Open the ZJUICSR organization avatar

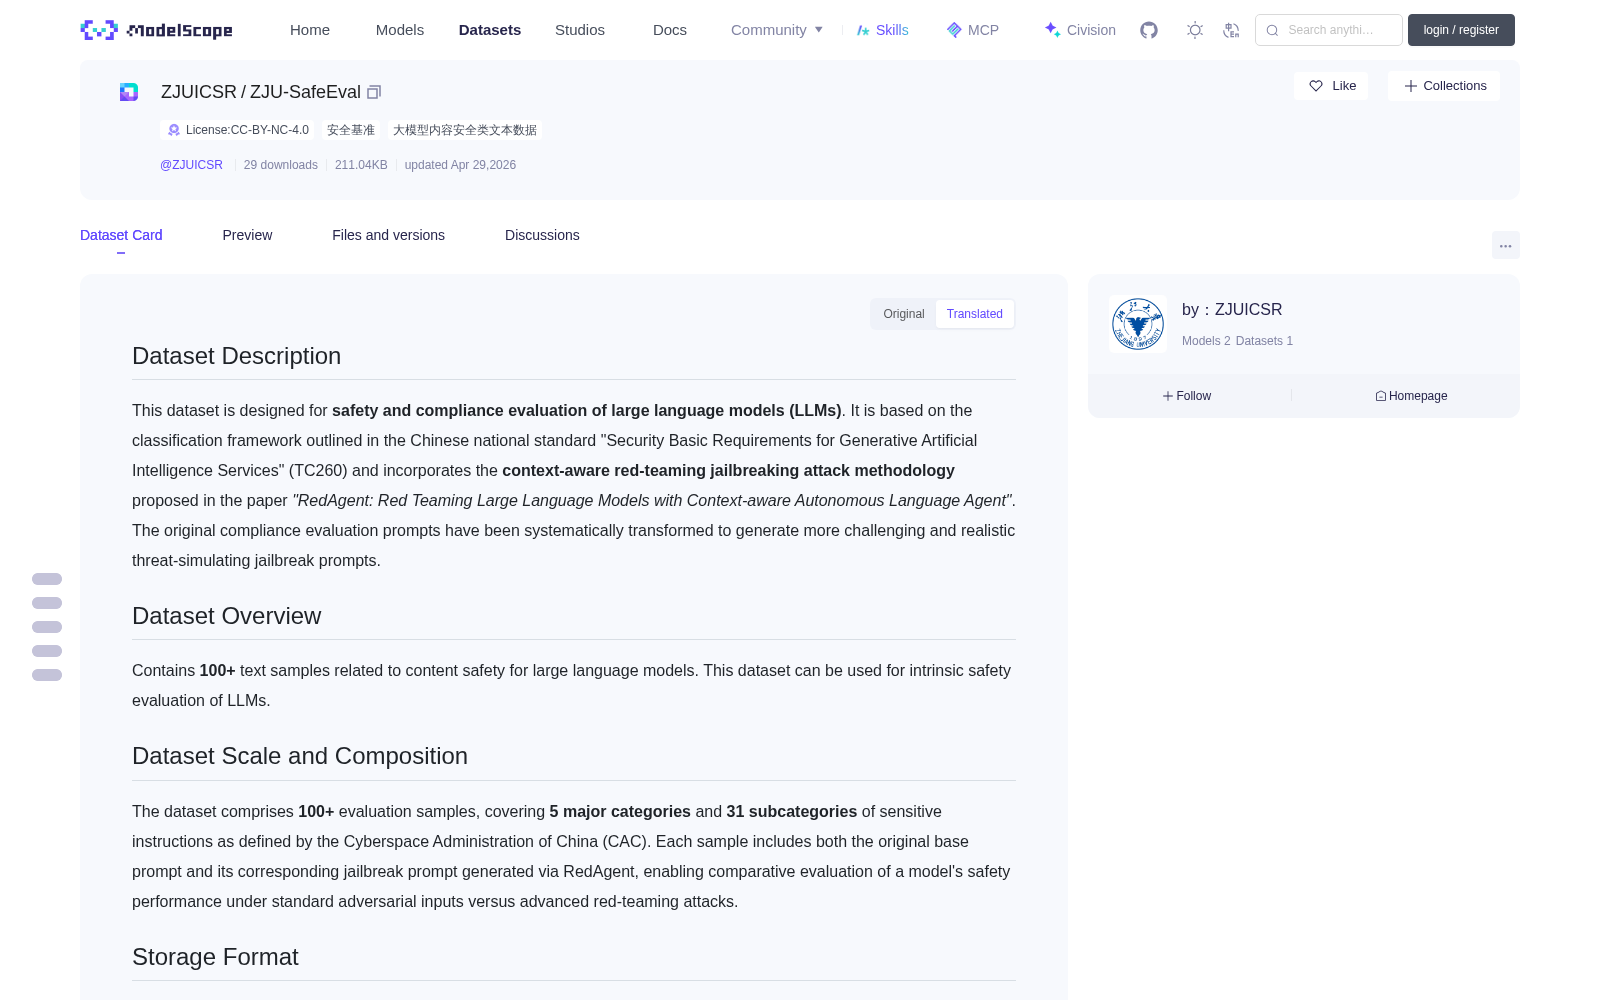point(1138,324)
